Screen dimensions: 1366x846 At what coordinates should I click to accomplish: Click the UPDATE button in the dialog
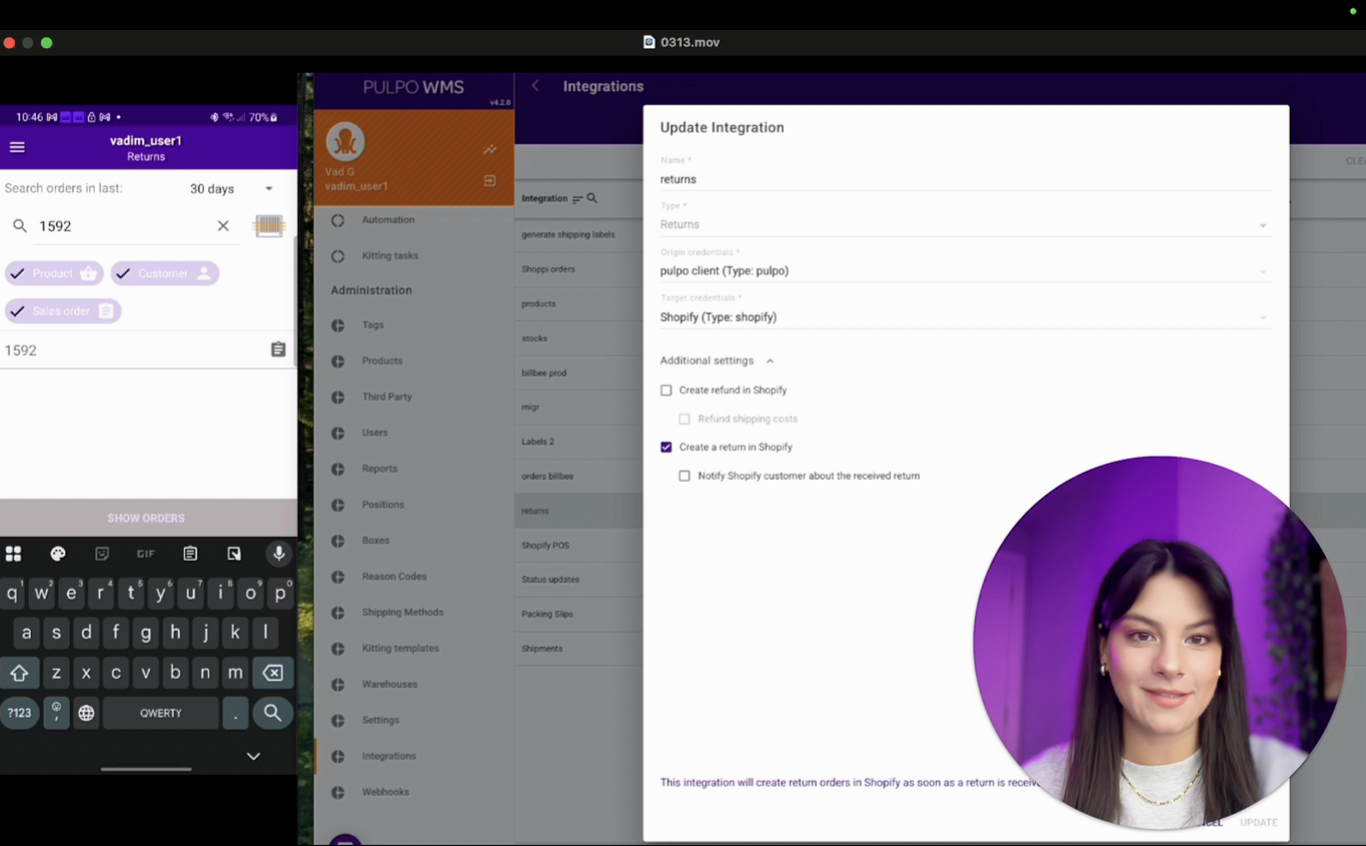tap(1259, 822)
